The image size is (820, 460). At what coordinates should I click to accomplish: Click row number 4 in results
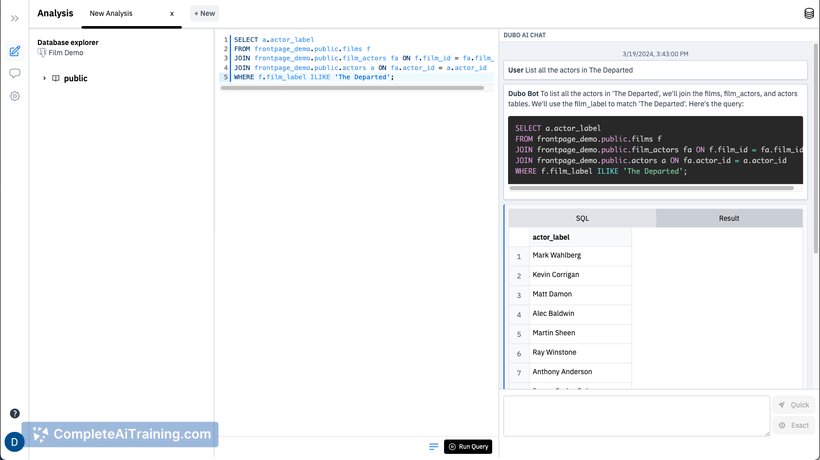tap(519, 315)
